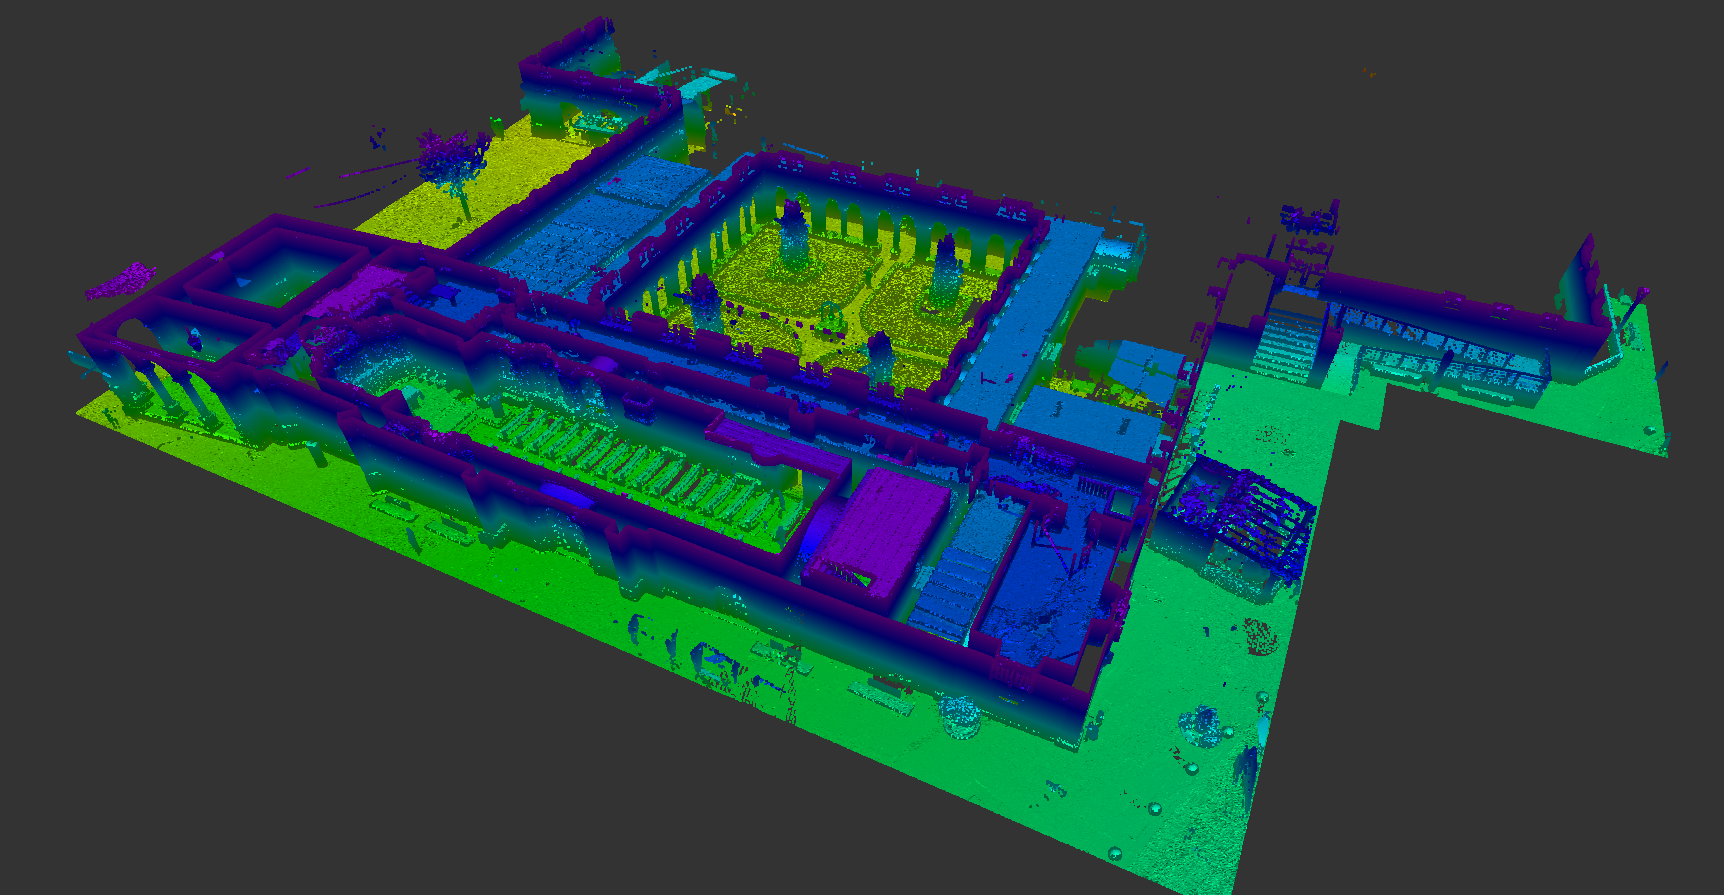Select the isolated orange point in background

[x=1368, y=72]
